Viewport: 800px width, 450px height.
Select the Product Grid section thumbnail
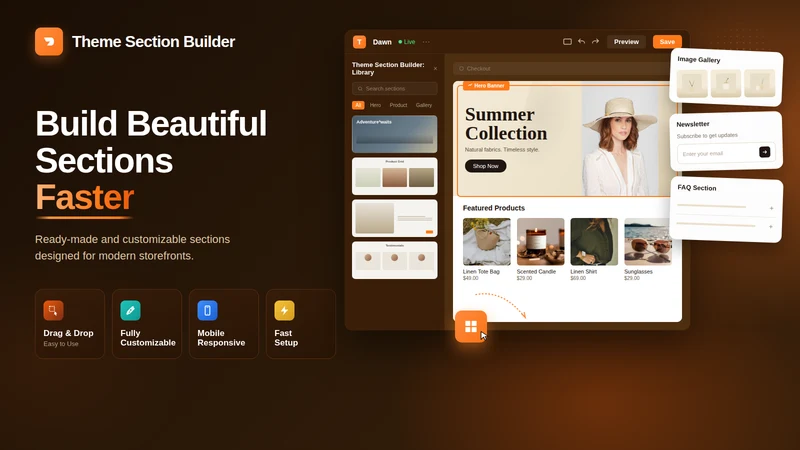(394, 176)
